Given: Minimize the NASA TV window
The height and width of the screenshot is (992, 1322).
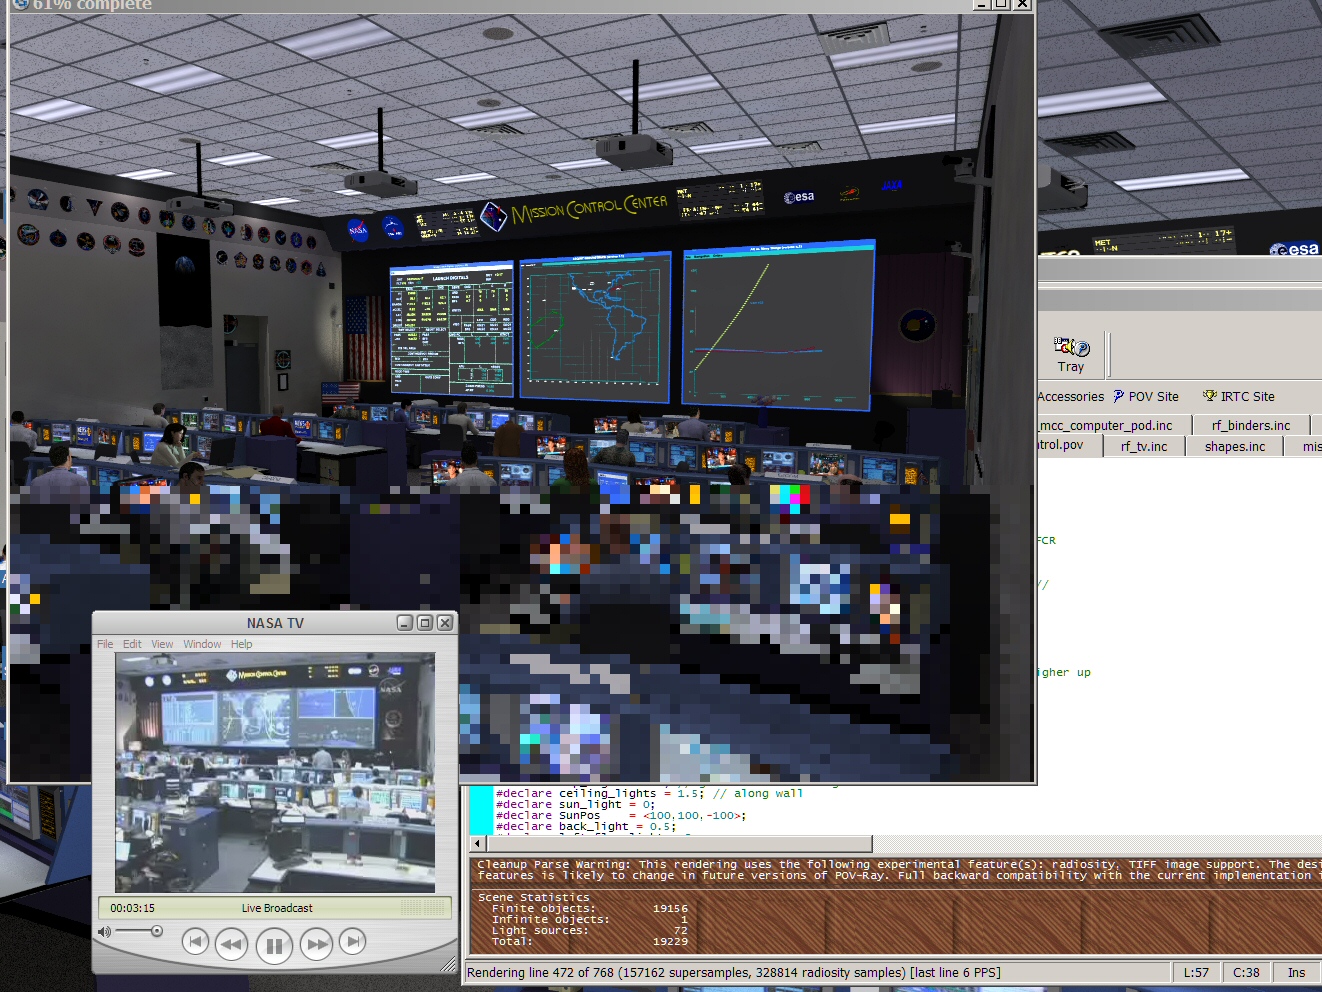Looking at the screenshot, I should click(x=405, y=623).
